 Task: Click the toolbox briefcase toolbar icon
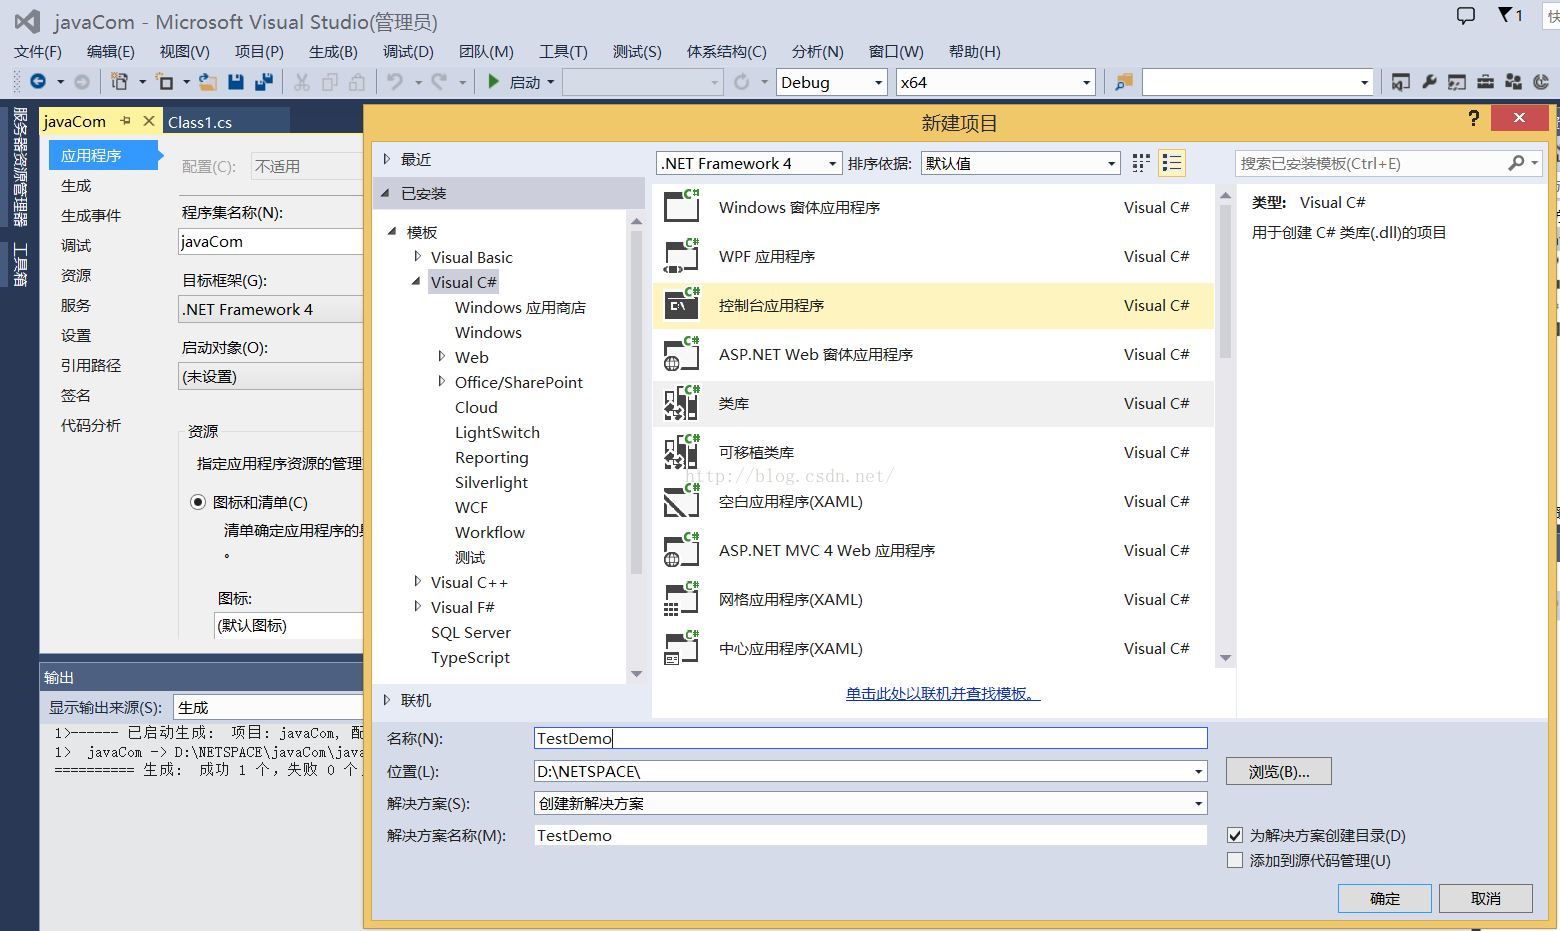pyautogui.click(x=1485, y=82)
